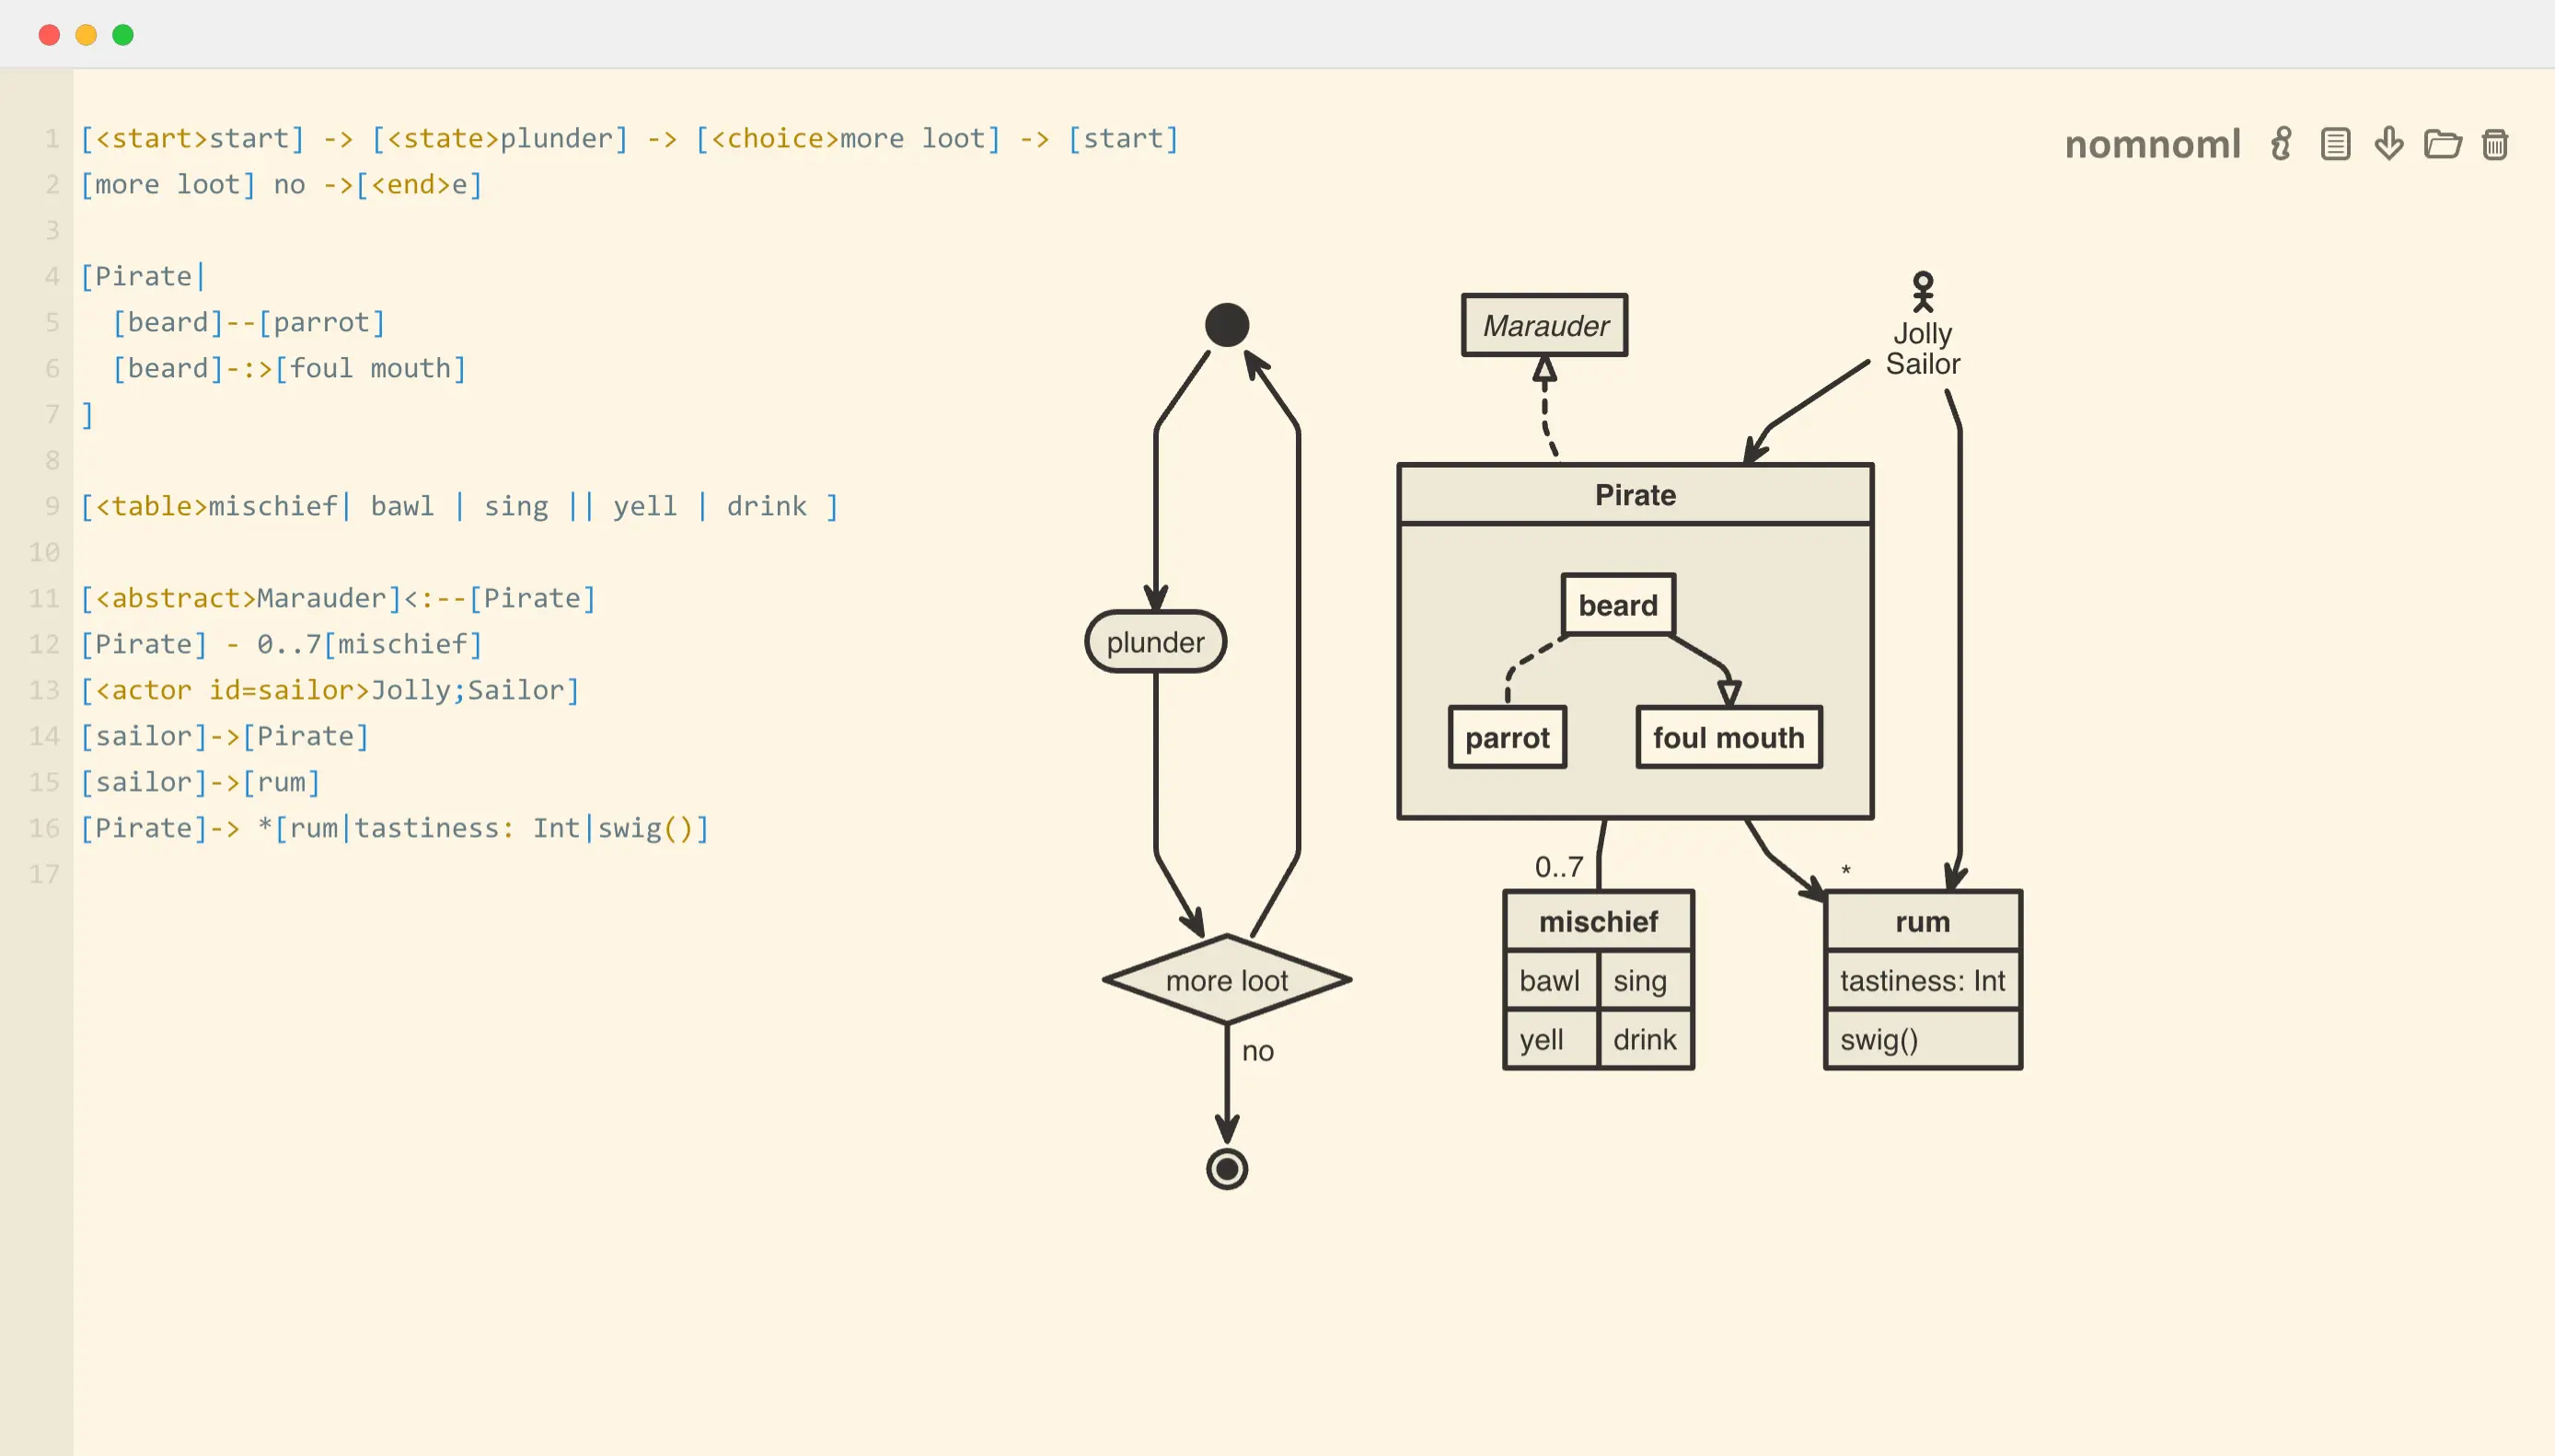The height and width of the screenshot is (1456, 2555).
Task: Click the nomnoml logo title
Action: click(2152, 145)
